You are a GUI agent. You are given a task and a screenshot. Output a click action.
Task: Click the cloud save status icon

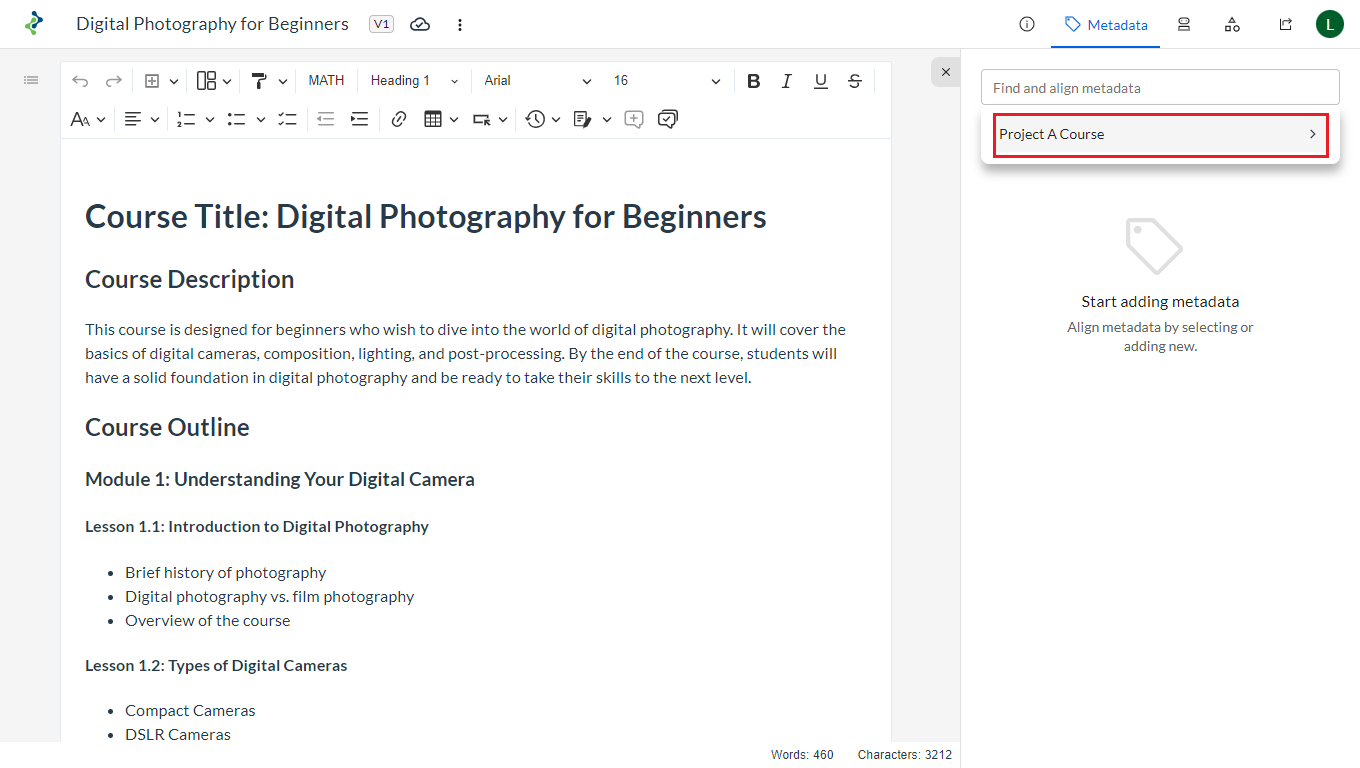tap(420, 24)
